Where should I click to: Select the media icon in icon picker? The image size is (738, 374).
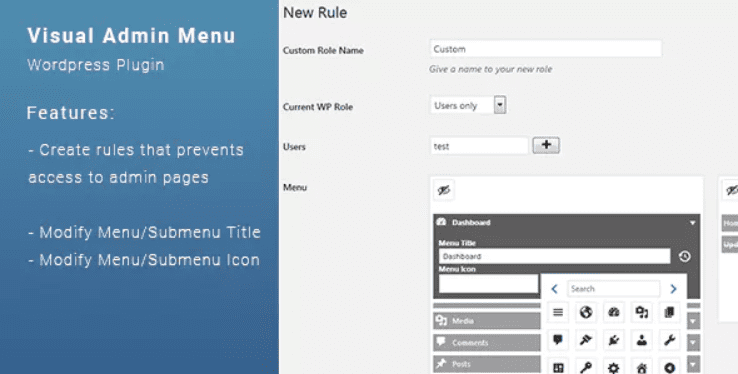pos(642,312)
